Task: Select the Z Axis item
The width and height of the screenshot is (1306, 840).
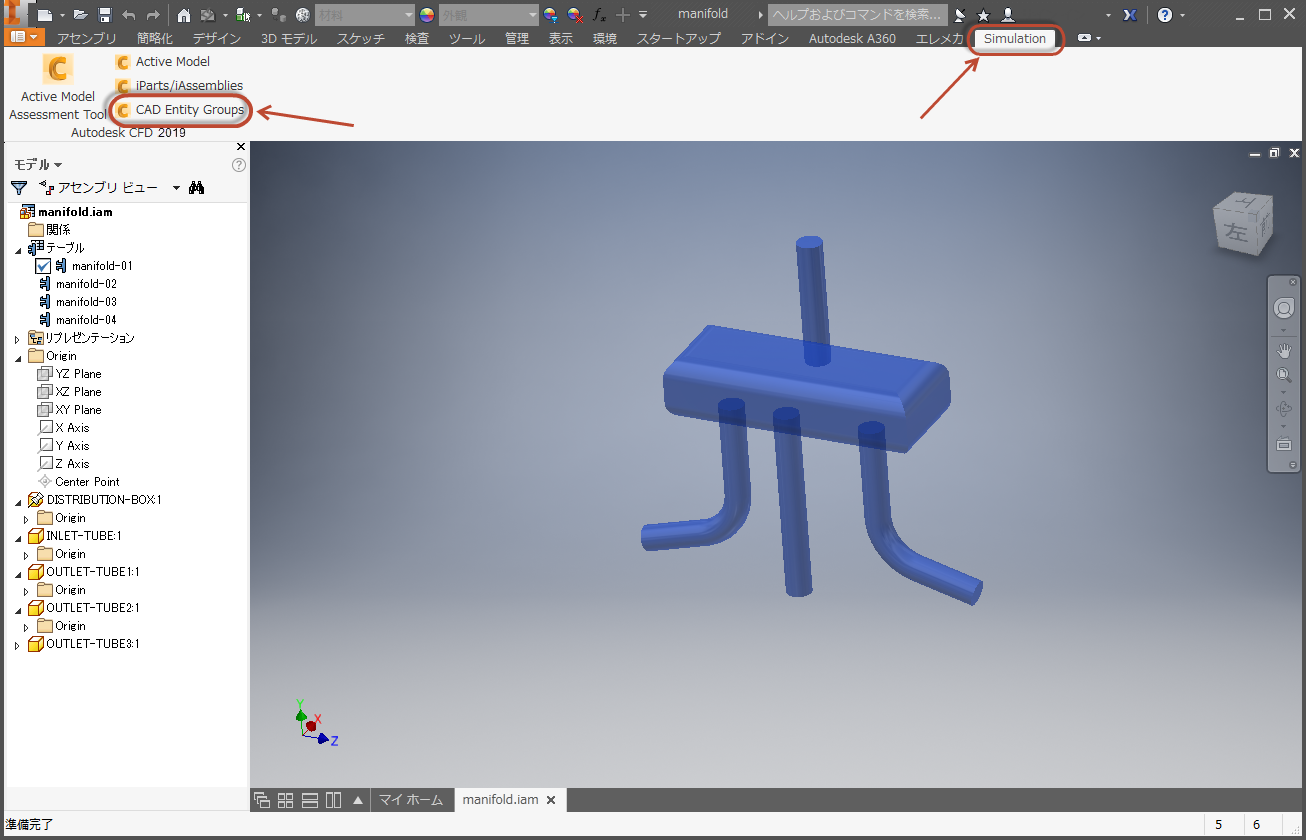Action: tap(64, 464)
